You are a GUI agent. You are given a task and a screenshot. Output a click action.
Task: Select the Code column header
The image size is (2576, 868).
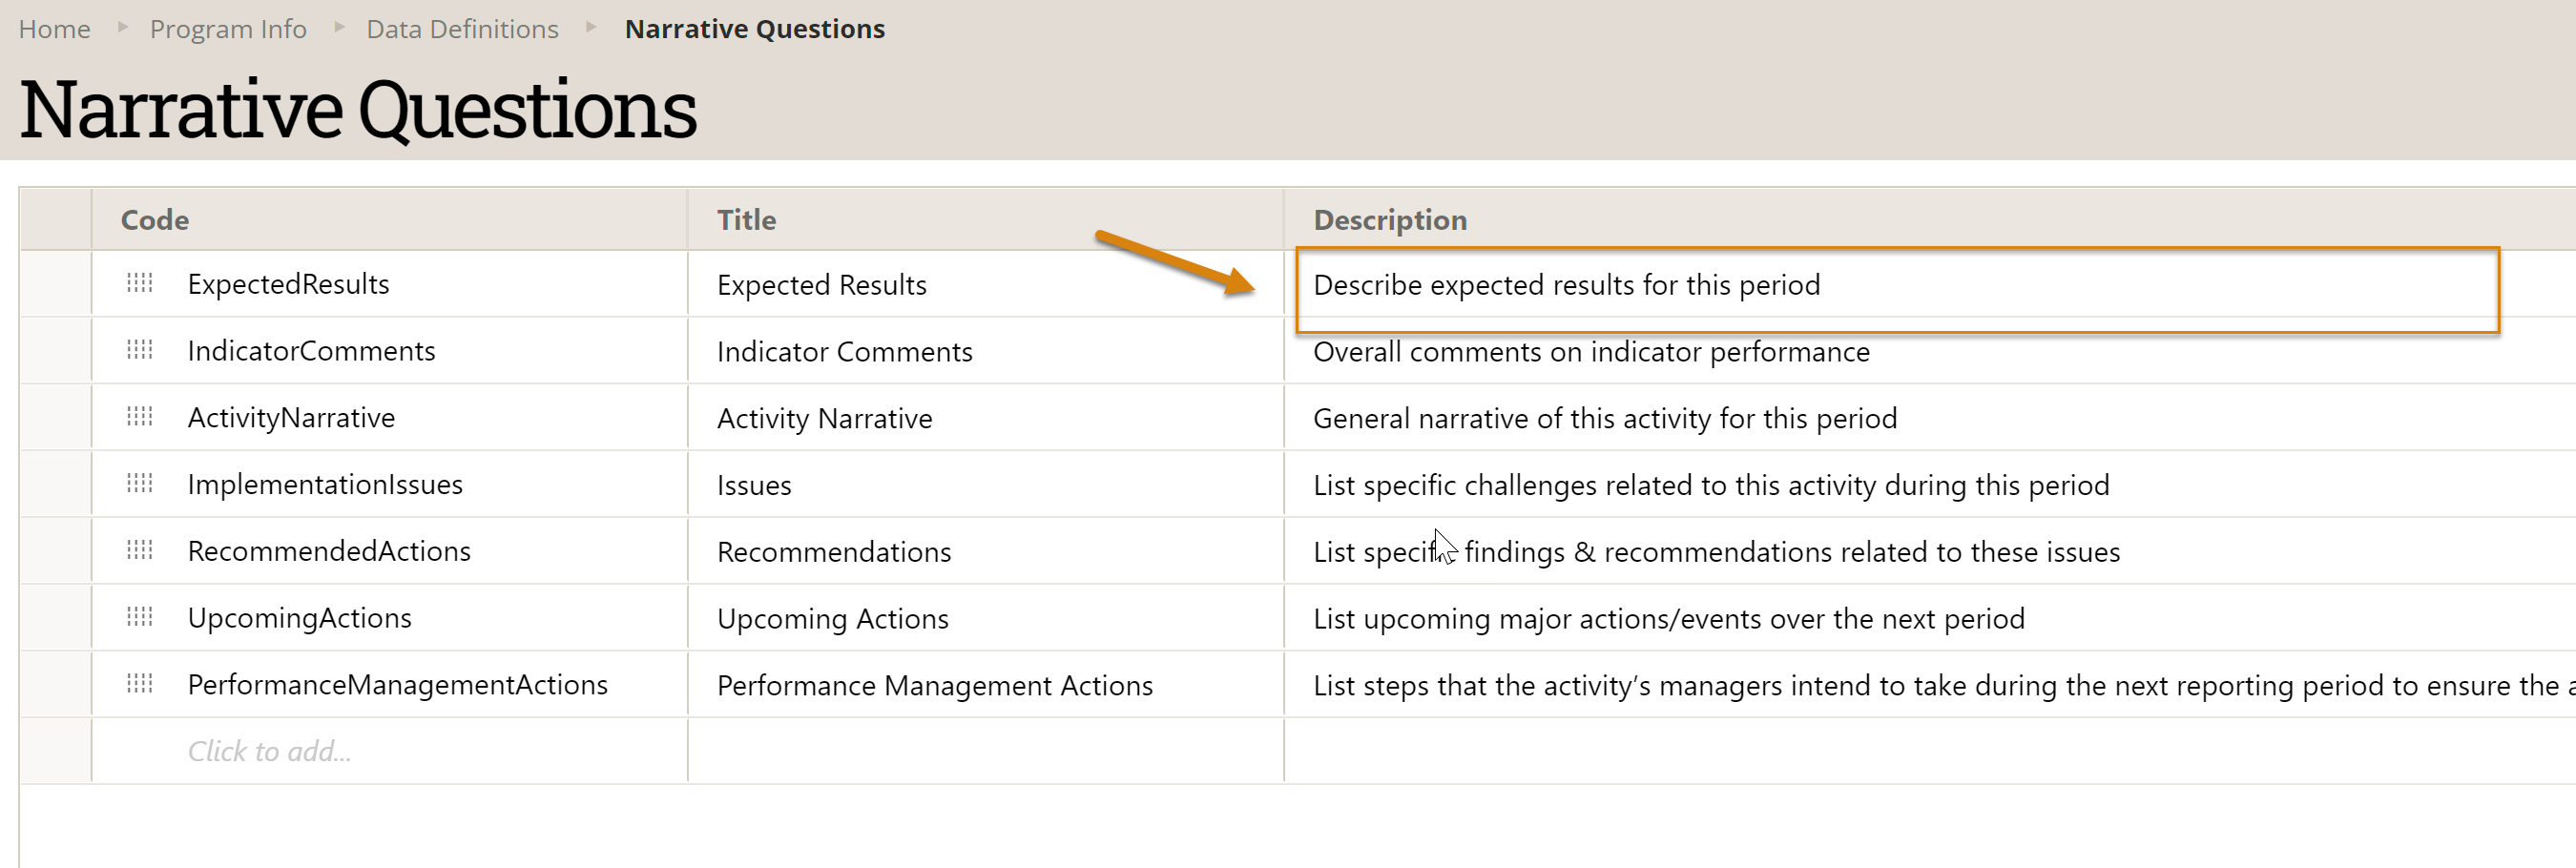[155, 220]
